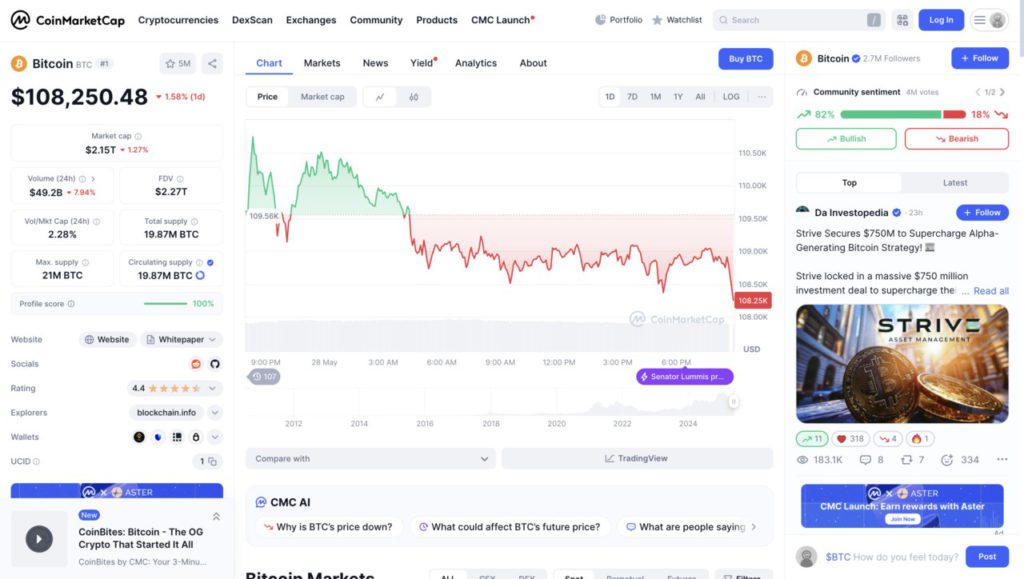The image size is (1024, 579).
Task: Open the Markets tab
Action: coord(322,63)
